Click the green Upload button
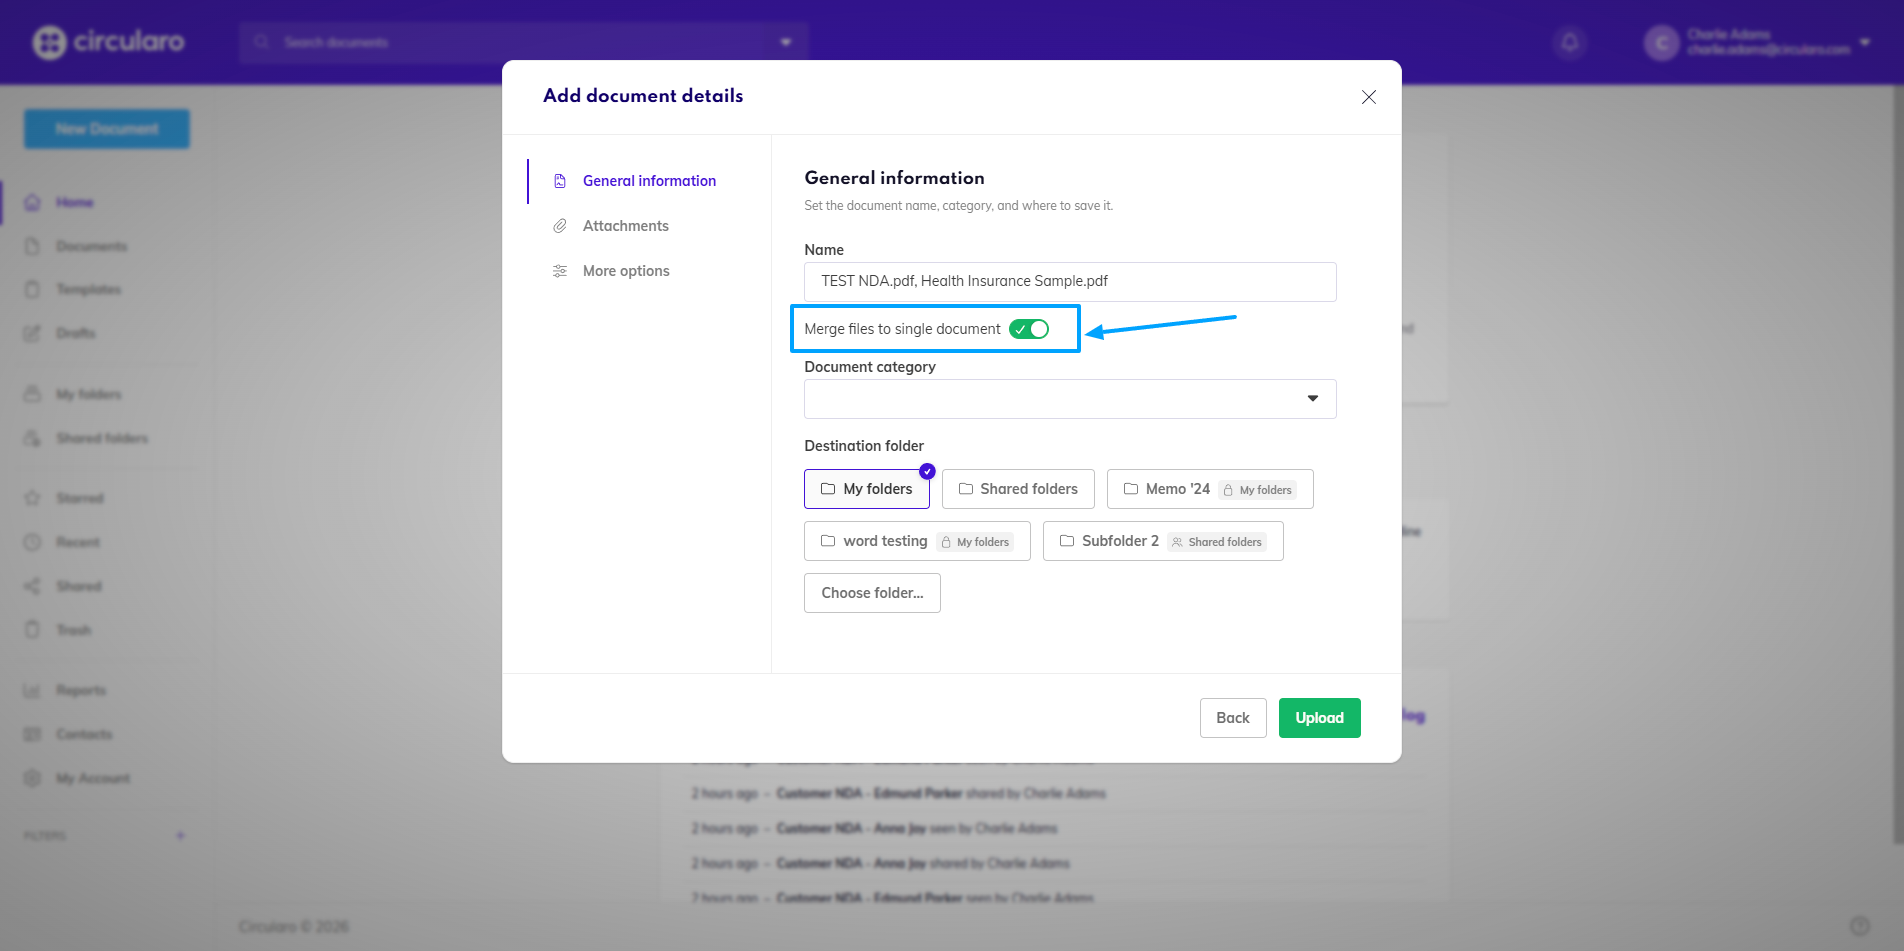The image size is (1904, 951). tap(1320, 718)
